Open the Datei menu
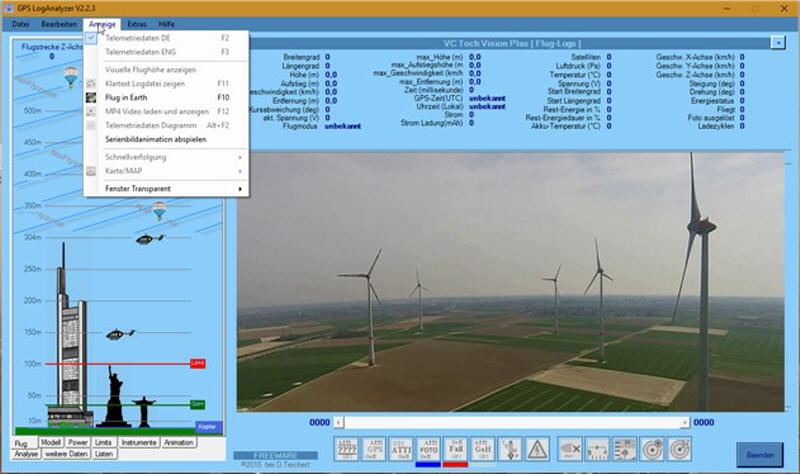The image size is (800, 474). [x=20, y=24]
